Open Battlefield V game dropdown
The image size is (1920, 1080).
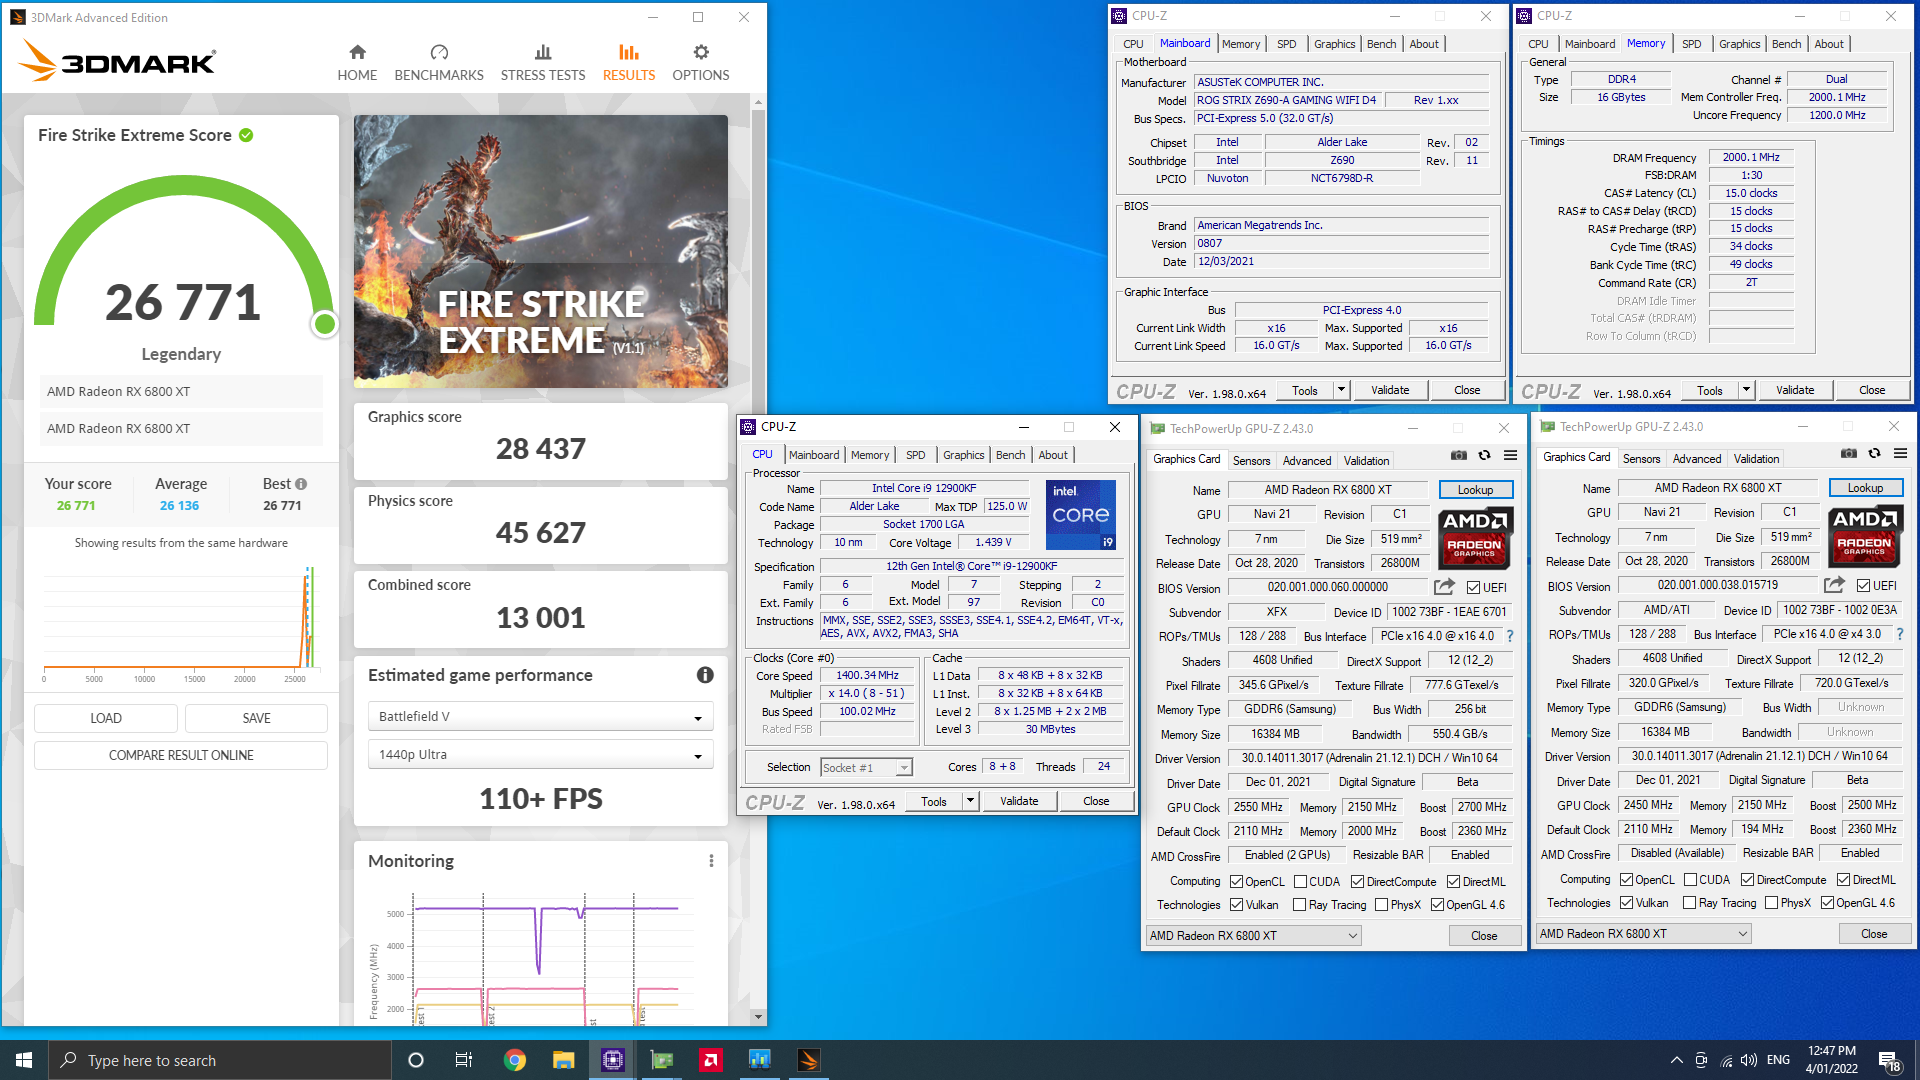point(541,717)
